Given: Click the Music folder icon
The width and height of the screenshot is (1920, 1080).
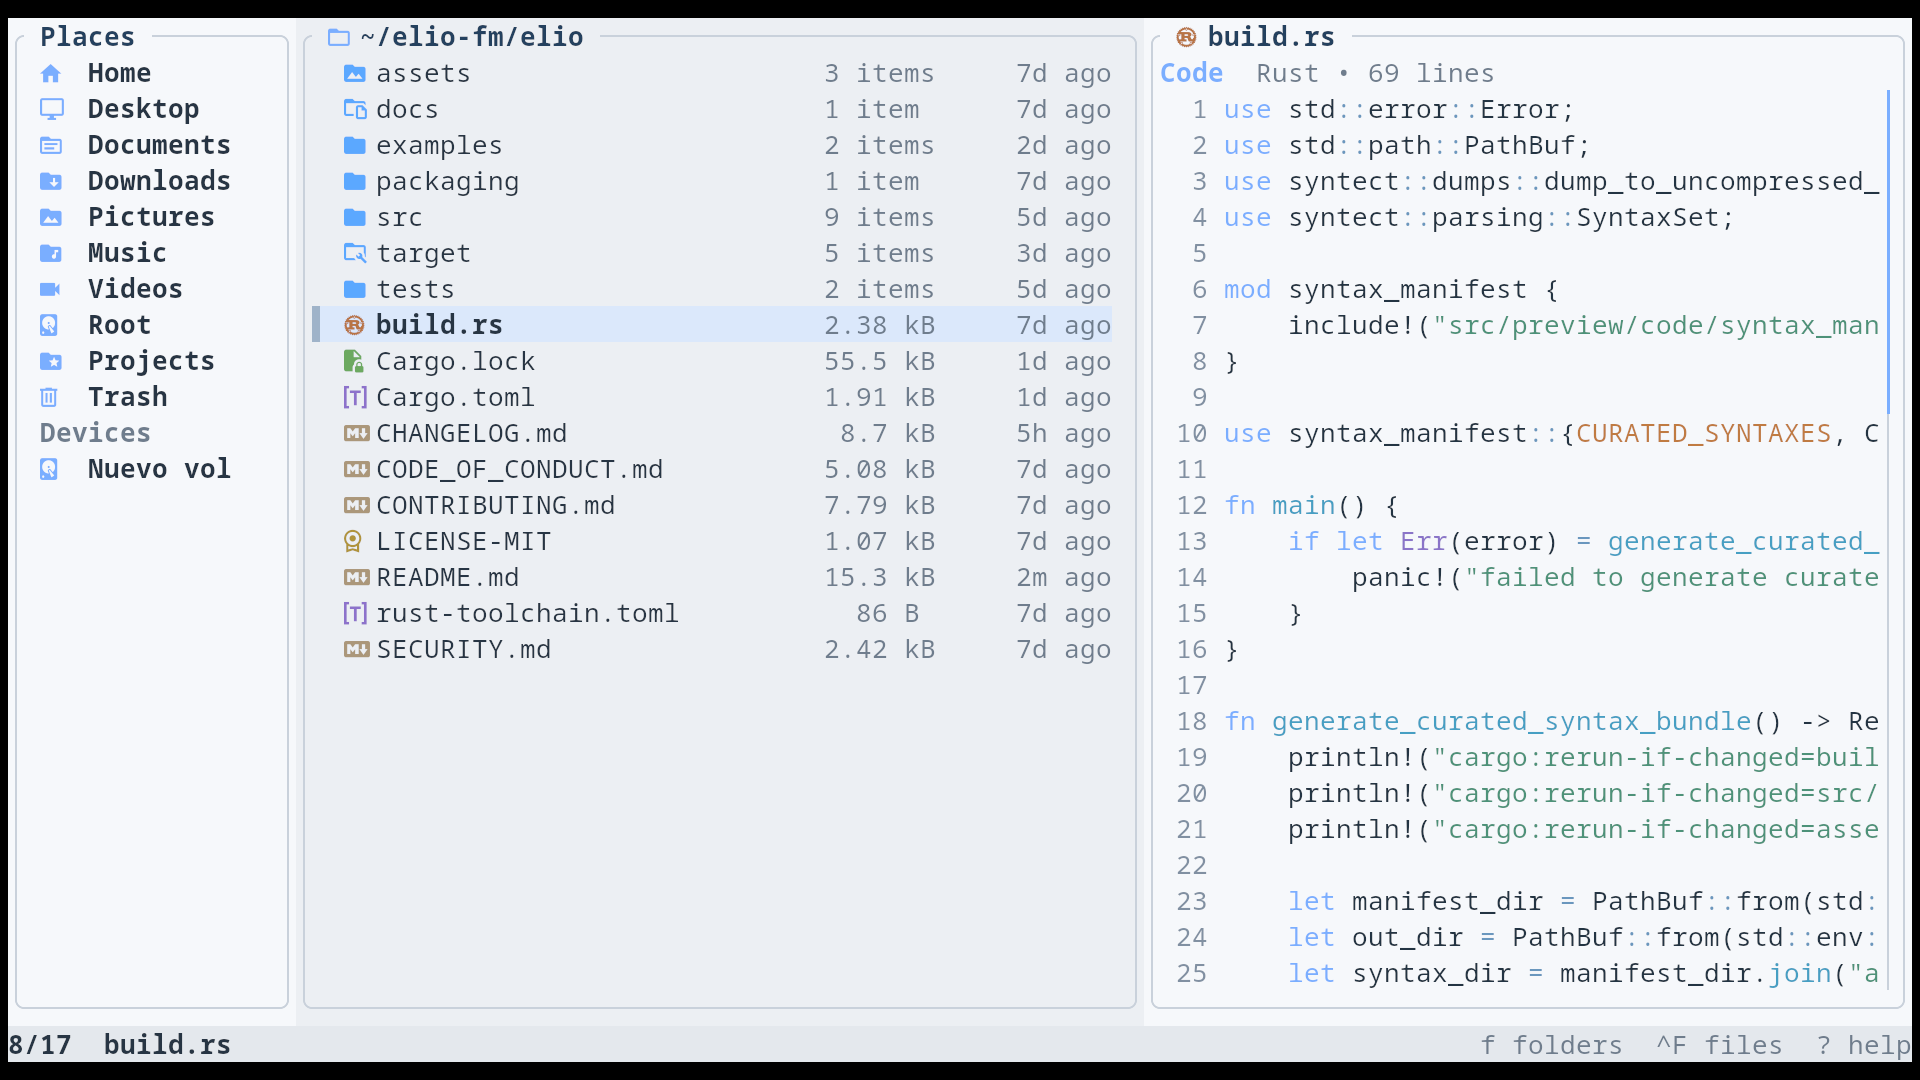Looking at the screenshot, I should click(51, 254).
